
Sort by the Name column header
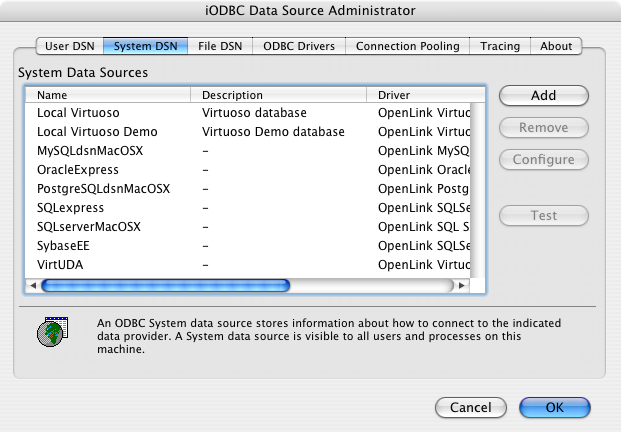pos(108,95)
